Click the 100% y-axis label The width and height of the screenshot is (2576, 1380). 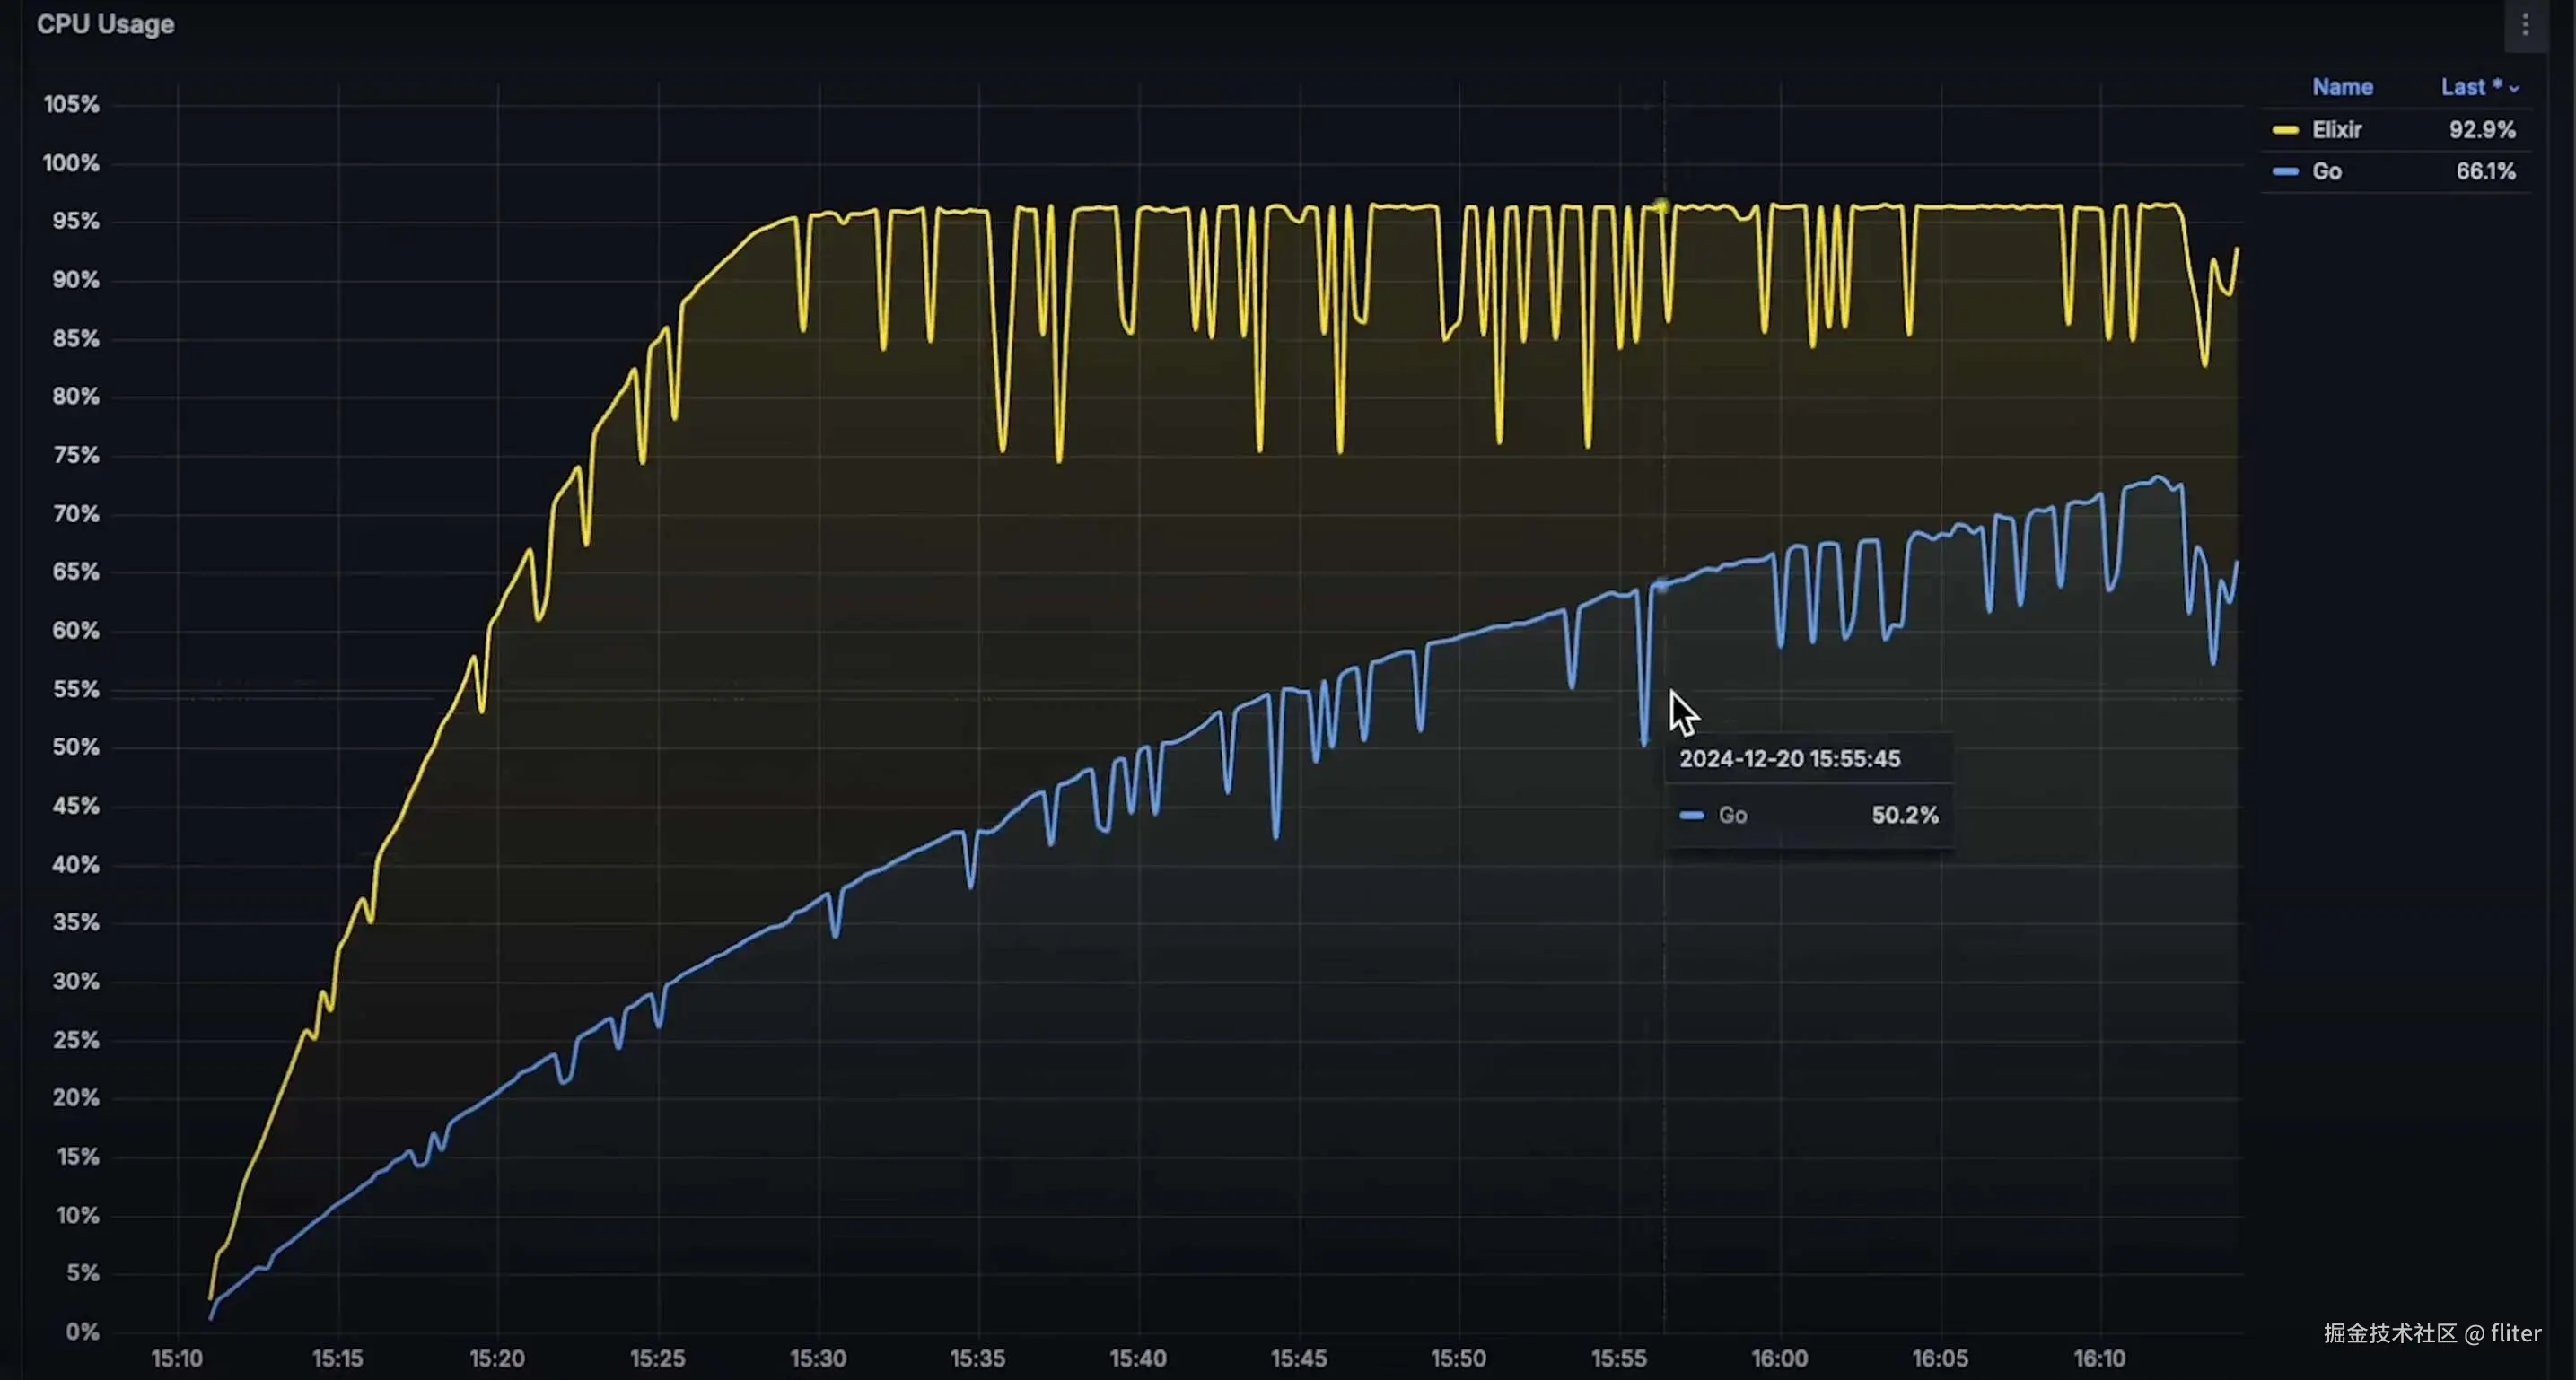click(71, 163)
